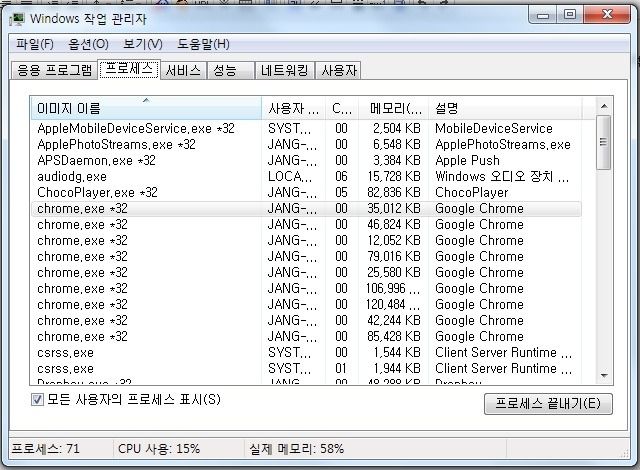The image size is (640, 470).
Task: Select audiodg.exe process
Action: [306, 176]
